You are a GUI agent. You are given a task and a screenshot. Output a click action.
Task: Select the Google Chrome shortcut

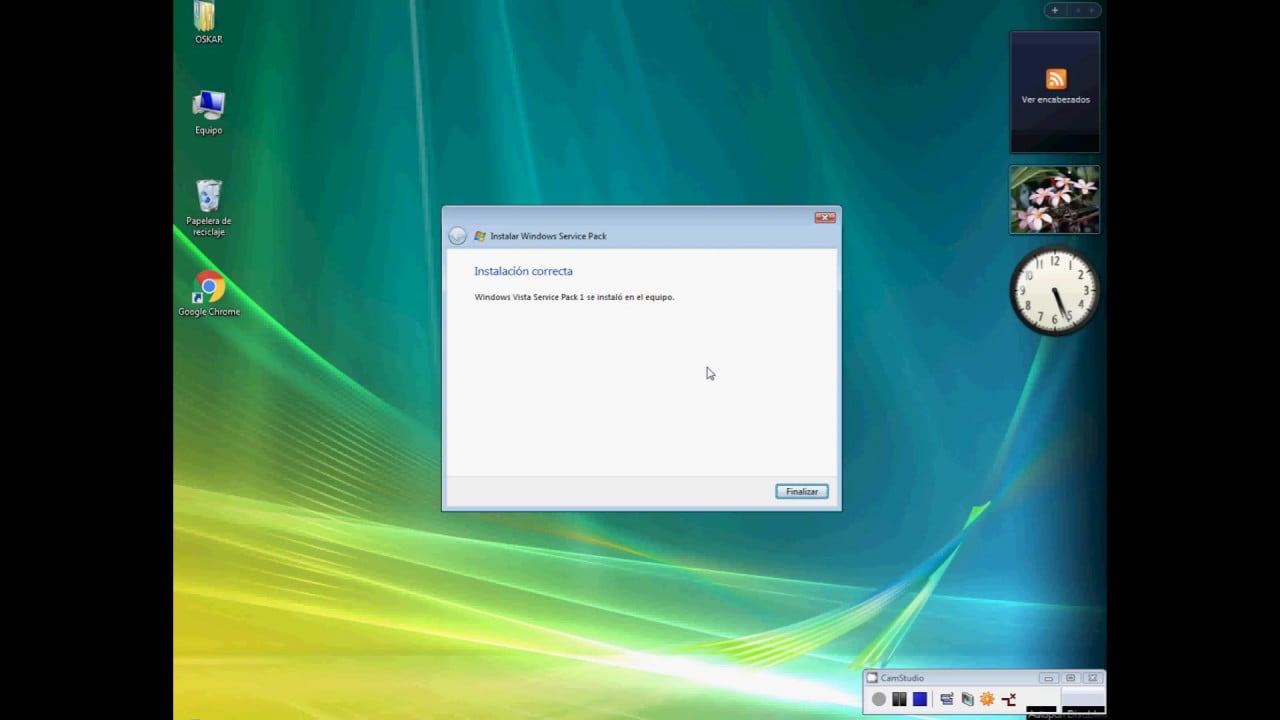click(209, 294)
